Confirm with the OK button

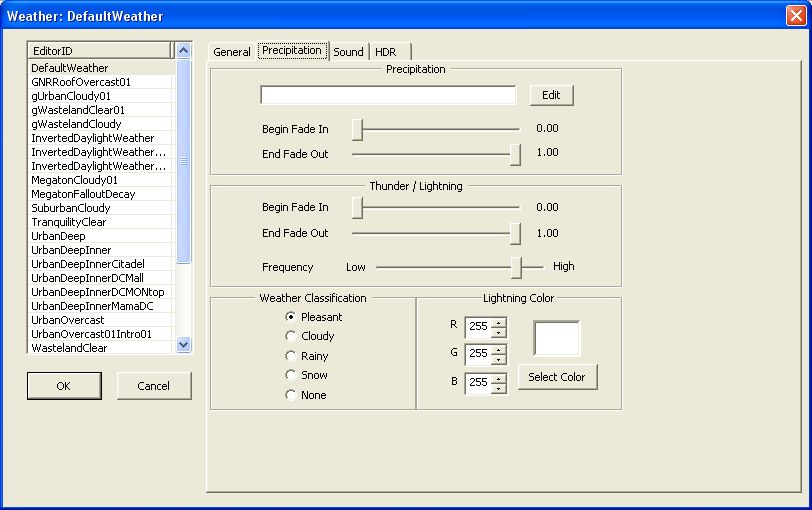point(64,386)
